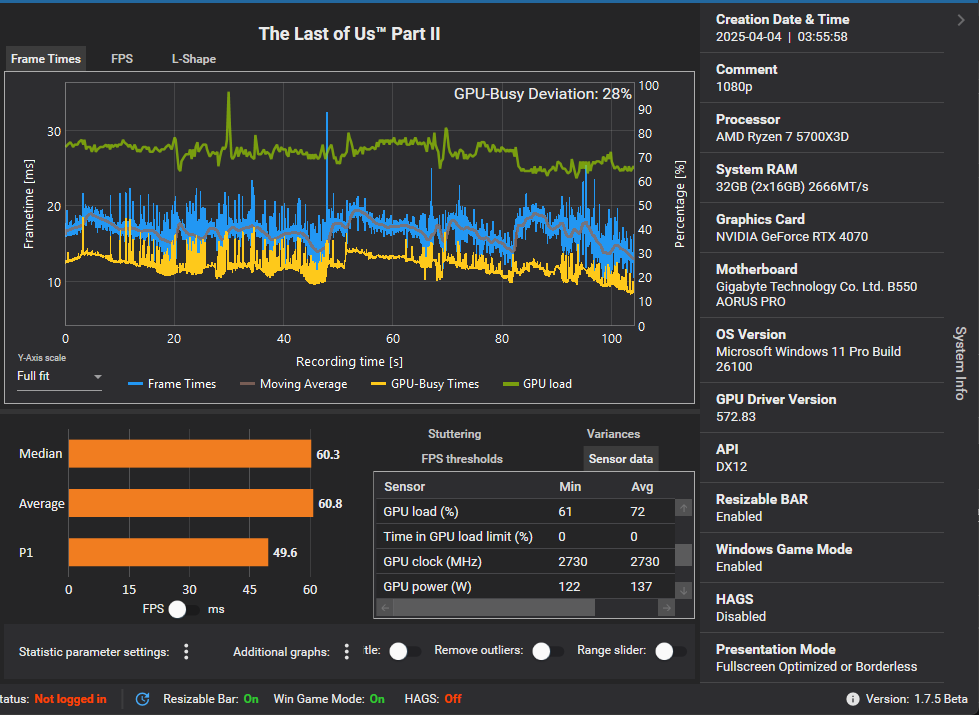Viewport: 979px width, 715px height.
Task: Toggle Moving Average legend entry
Action: [293, 384]
